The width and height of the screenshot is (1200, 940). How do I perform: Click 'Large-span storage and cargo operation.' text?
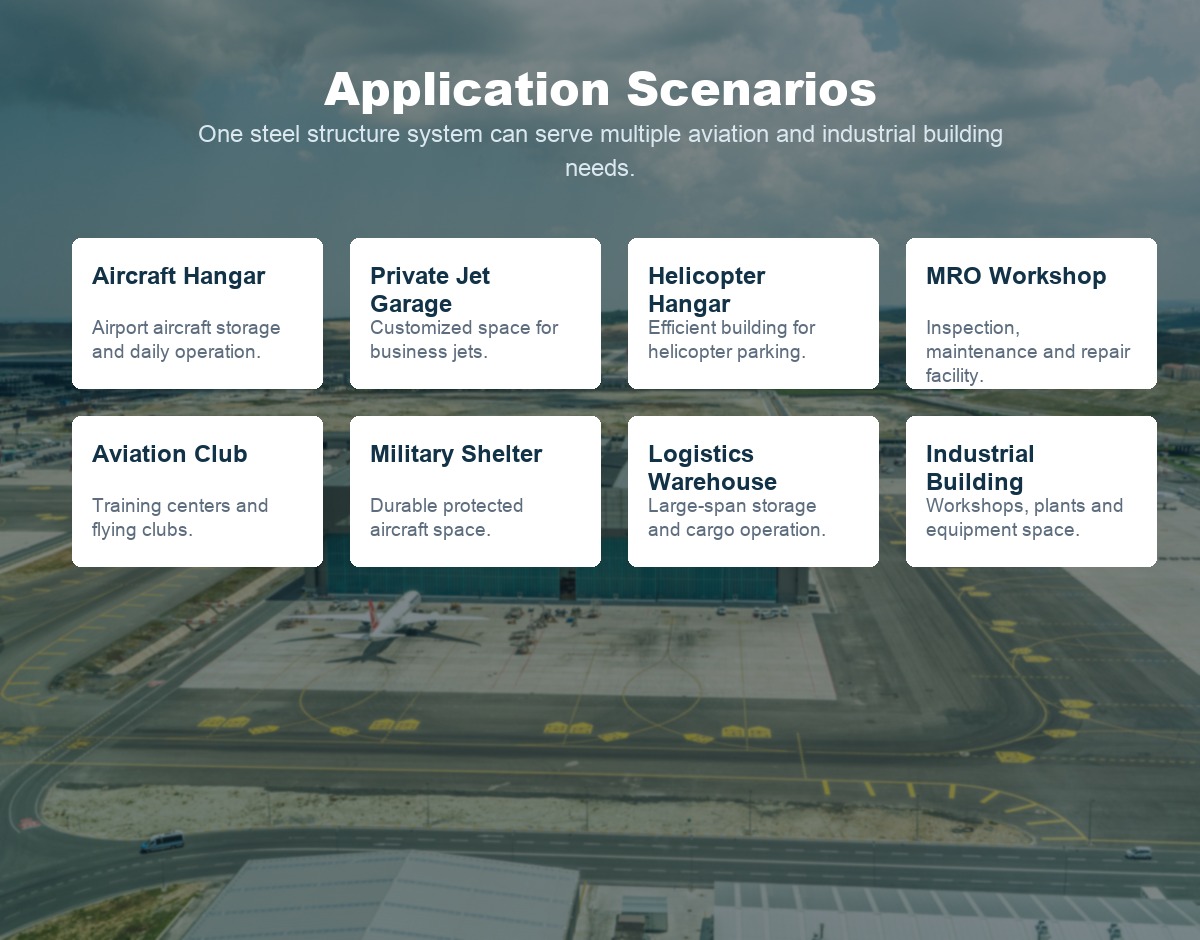click(737, 518)
